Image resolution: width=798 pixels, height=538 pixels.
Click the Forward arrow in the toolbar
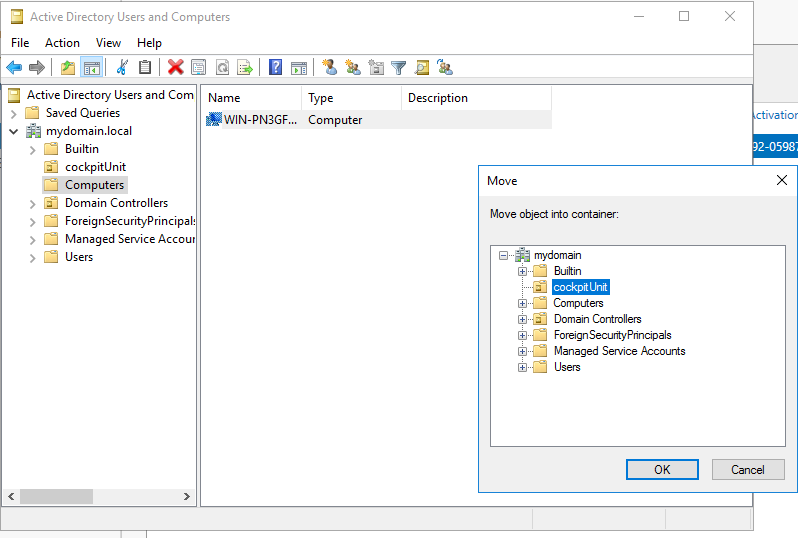point(37,67)
